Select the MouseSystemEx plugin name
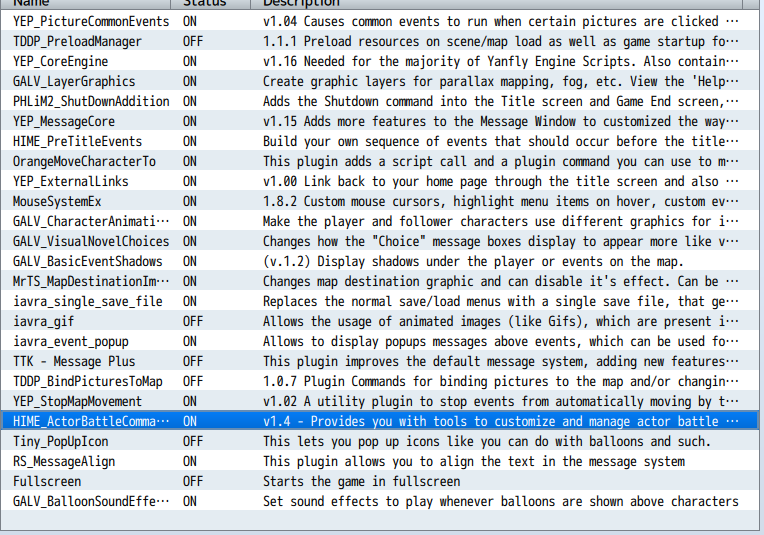The image size is (764, 535). pos(57,201)
